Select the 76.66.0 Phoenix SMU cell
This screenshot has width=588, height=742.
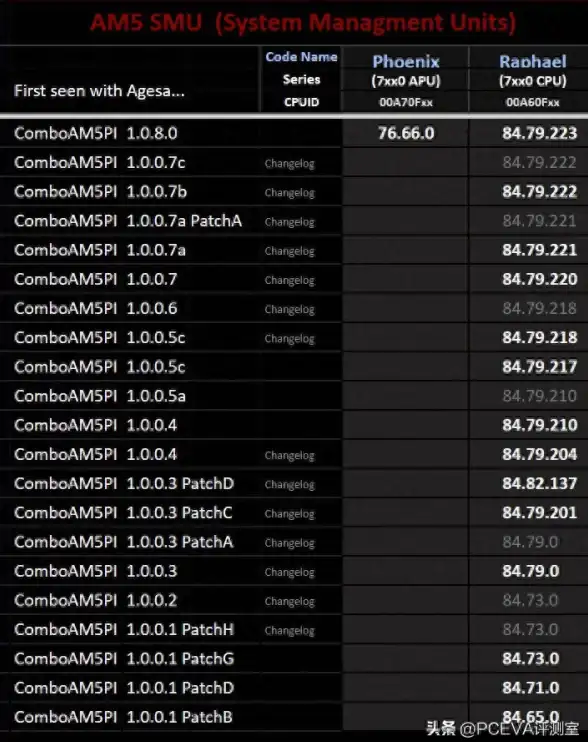point(406,133)
